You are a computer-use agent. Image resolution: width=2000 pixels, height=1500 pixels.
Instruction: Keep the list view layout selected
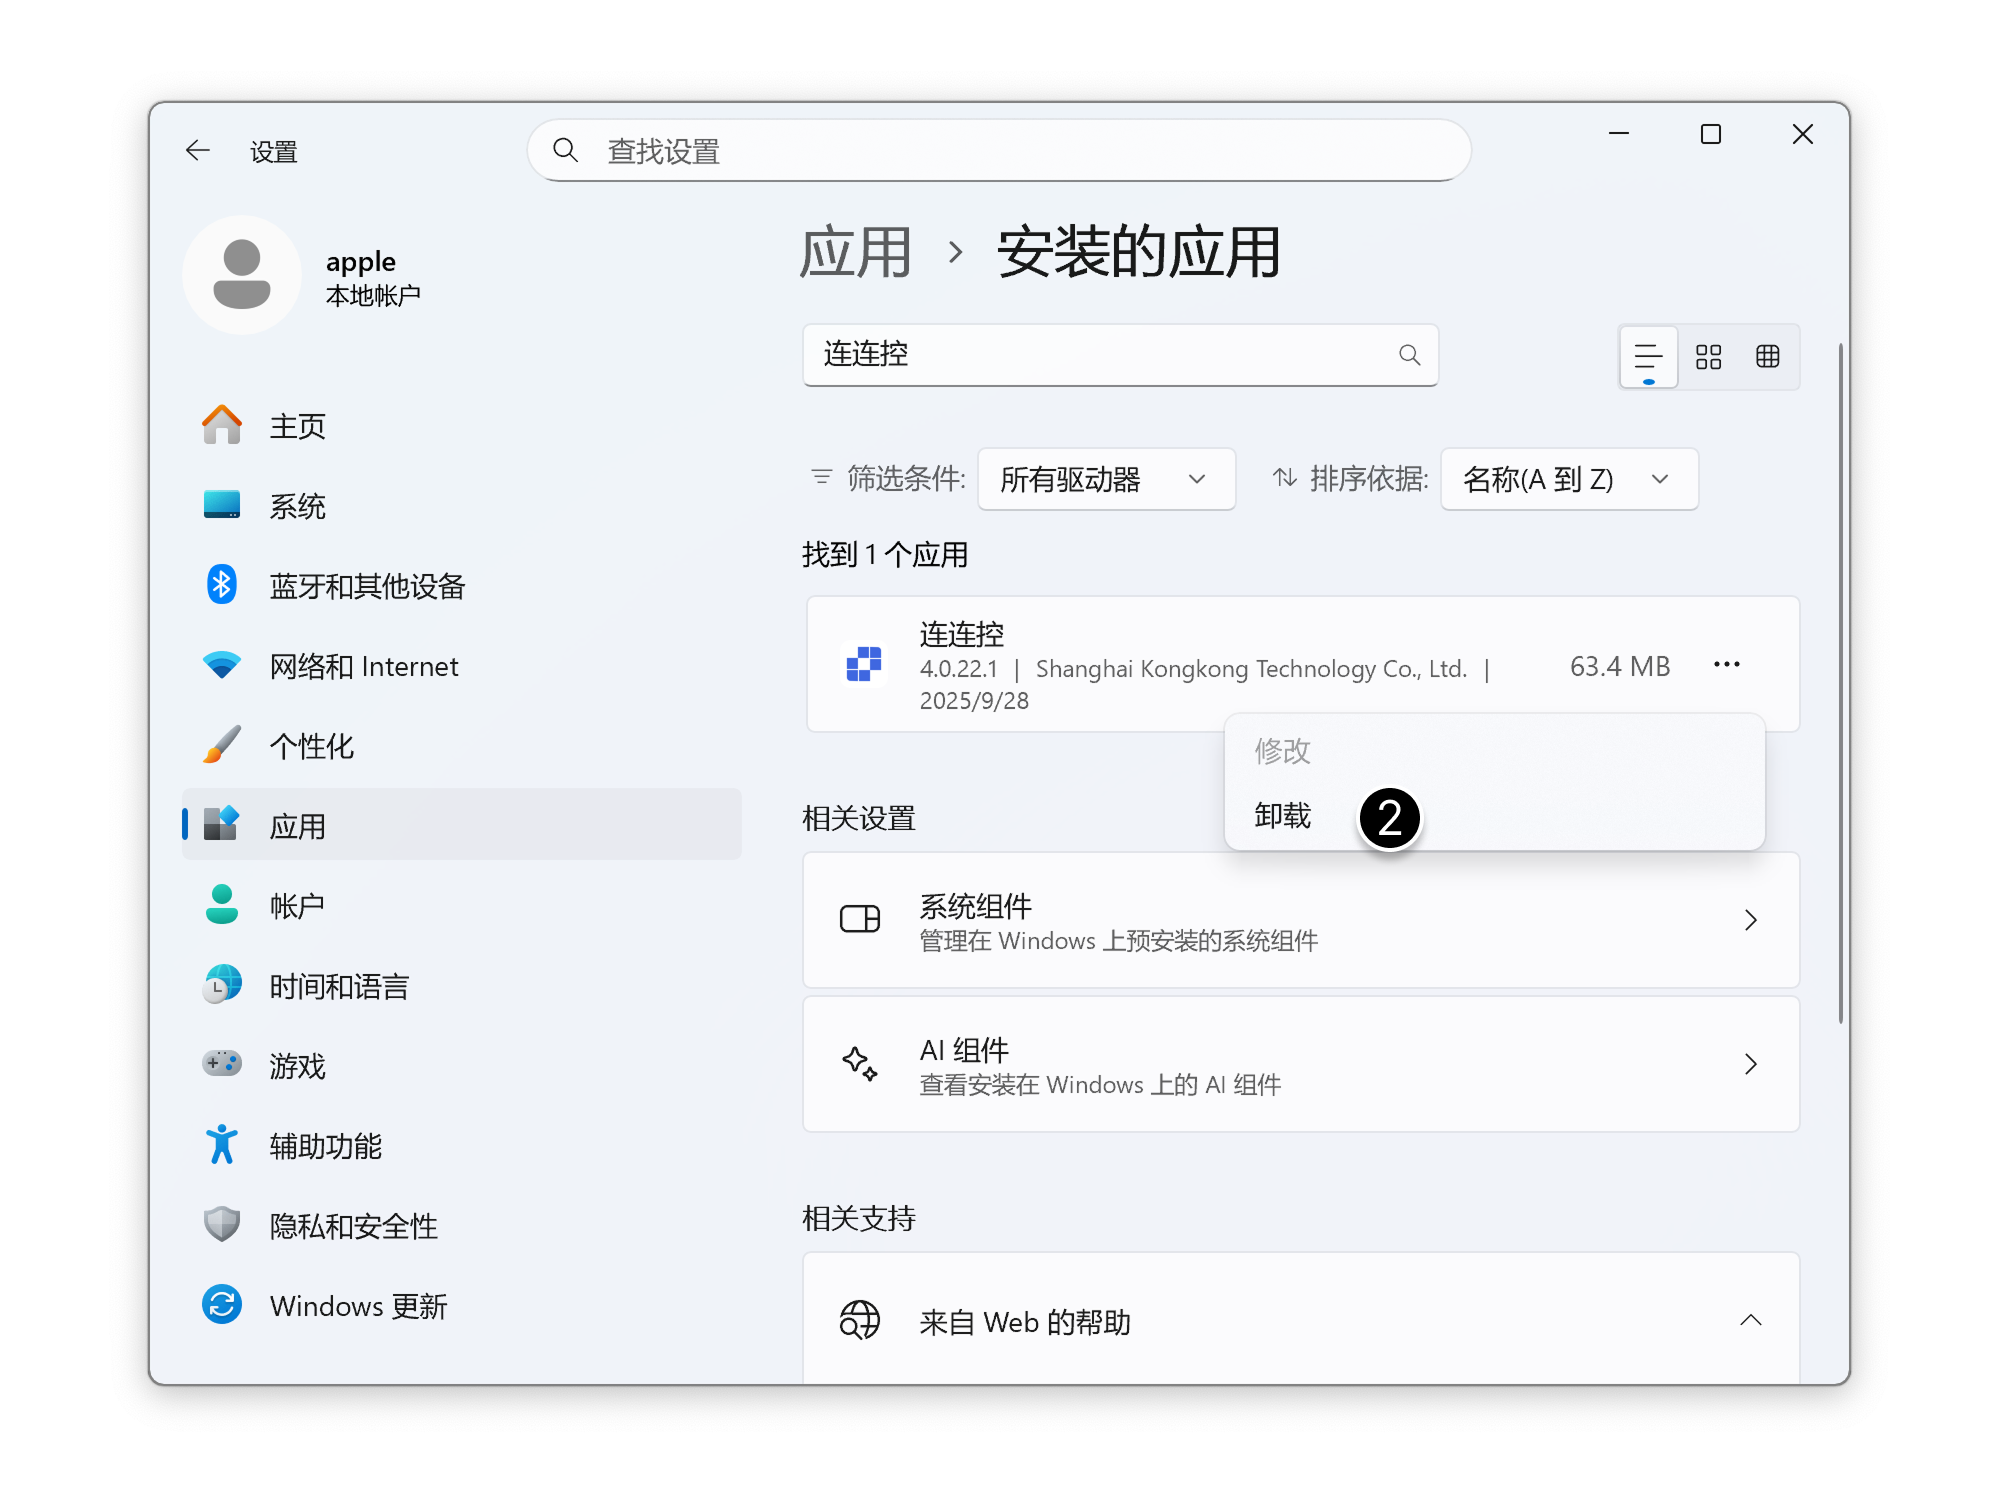(1648, 356)
